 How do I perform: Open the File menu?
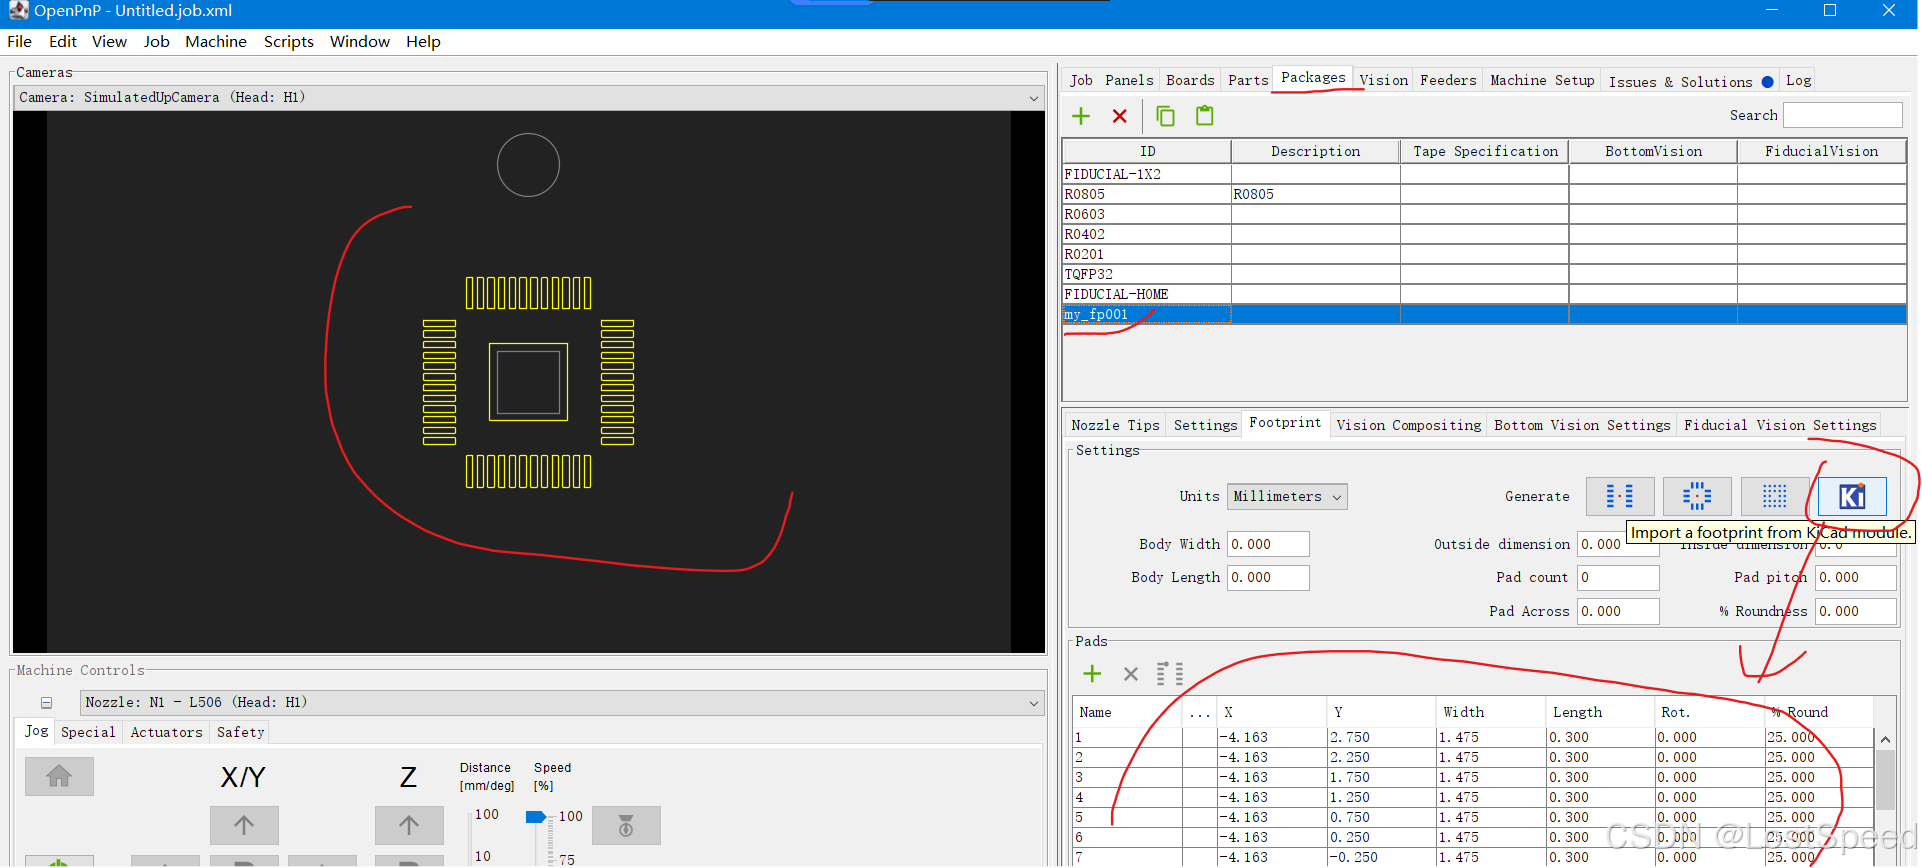(19, 42)
